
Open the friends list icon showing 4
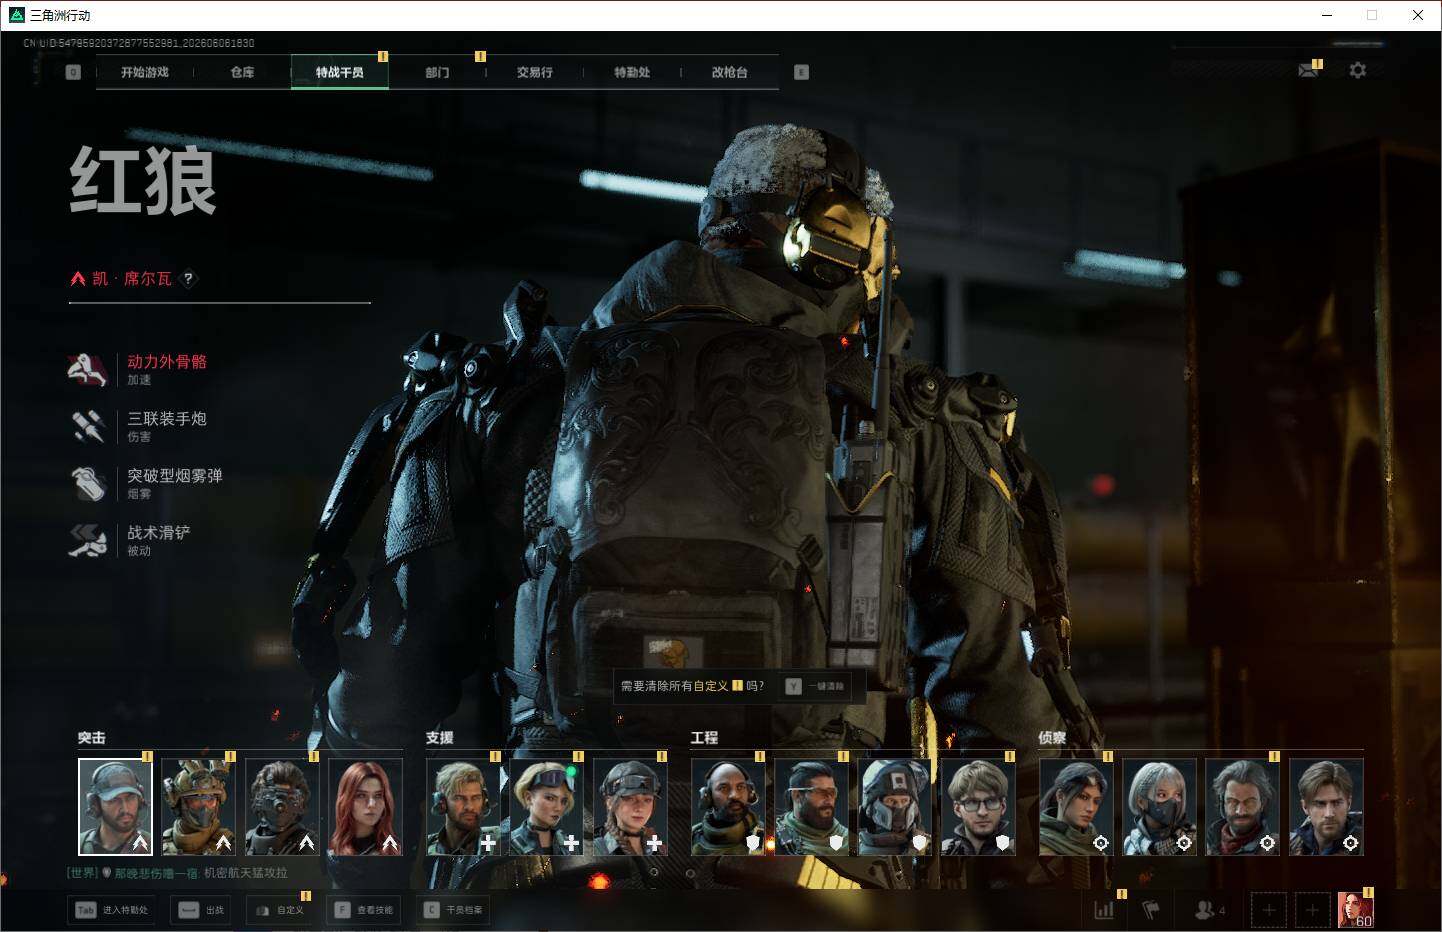click(x=1210, y=910)
